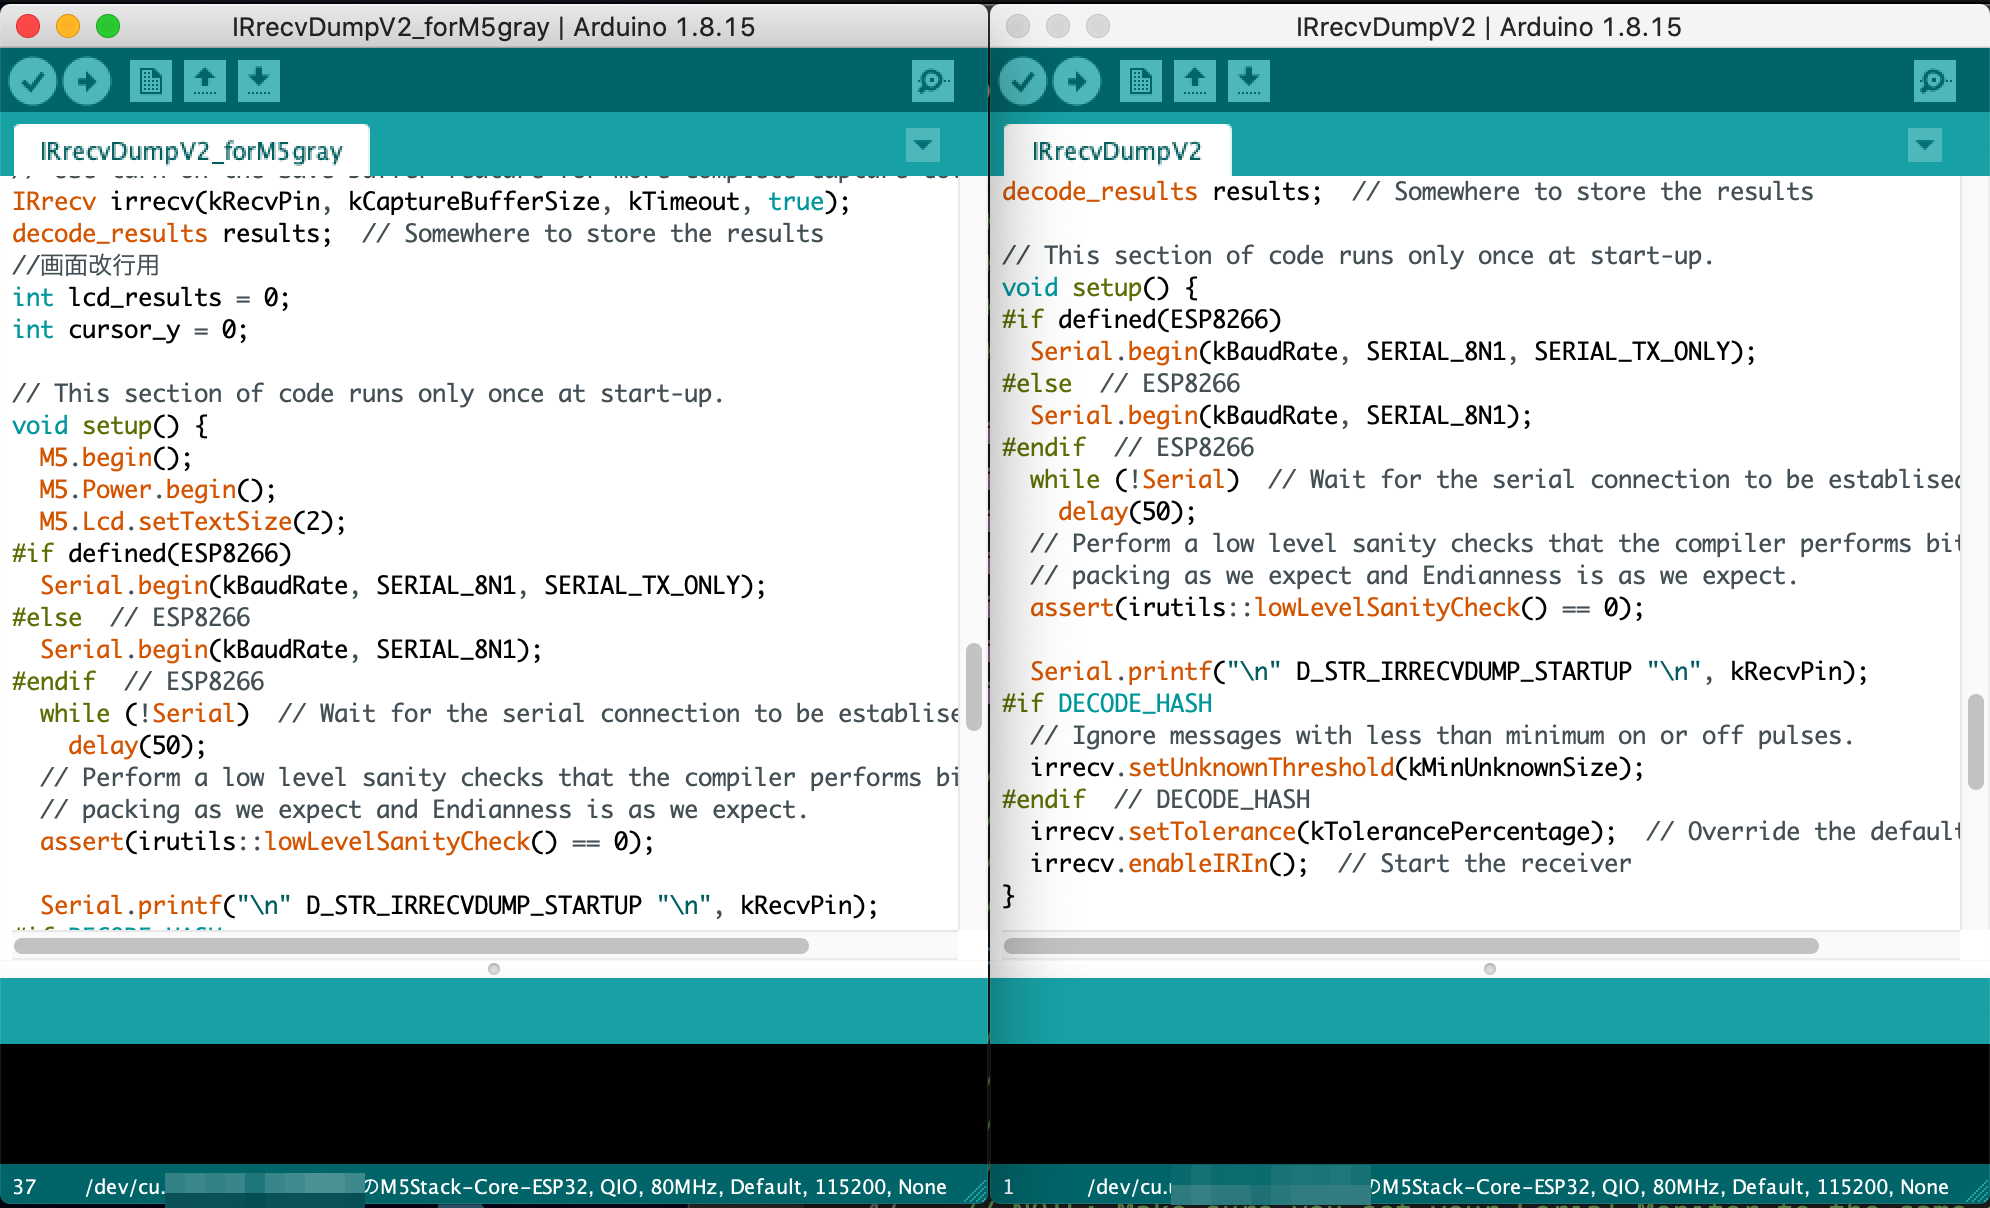Select the IRrecvDumpV2_forM5gray tab
The width and height of the screenshot is (1990, 1208).
[x=191, y=151]
